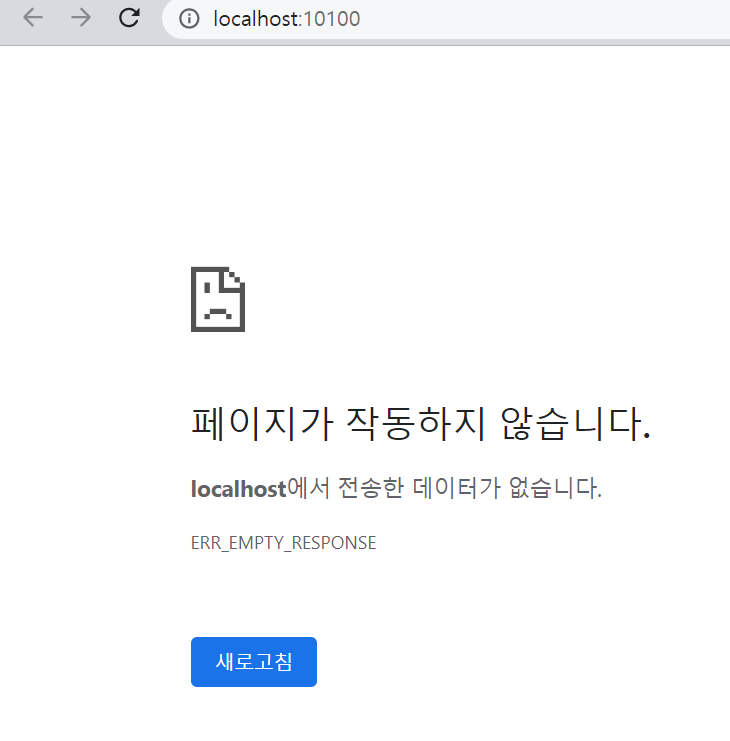Focus the address bar showing localhost:10100

[447, 19]
